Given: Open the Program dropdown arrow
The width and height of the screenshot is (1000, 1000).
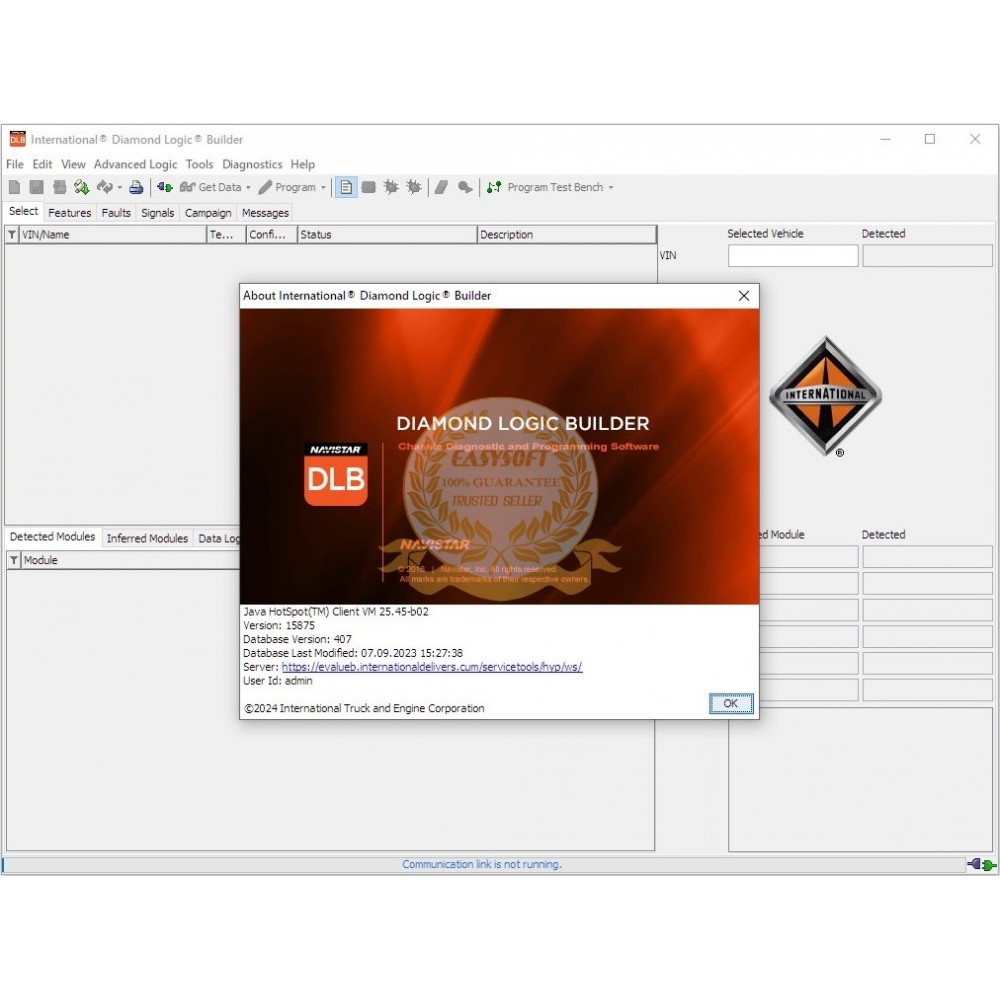Looking at the screenshot, I should click(x=323, y=188).
